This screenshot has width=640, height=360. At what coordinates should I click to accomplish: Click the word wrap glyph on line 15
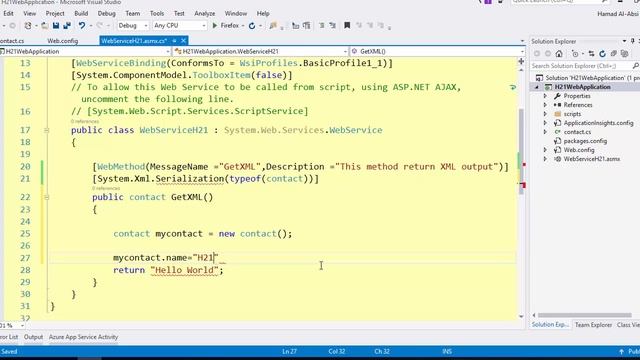tap(513, 87)
